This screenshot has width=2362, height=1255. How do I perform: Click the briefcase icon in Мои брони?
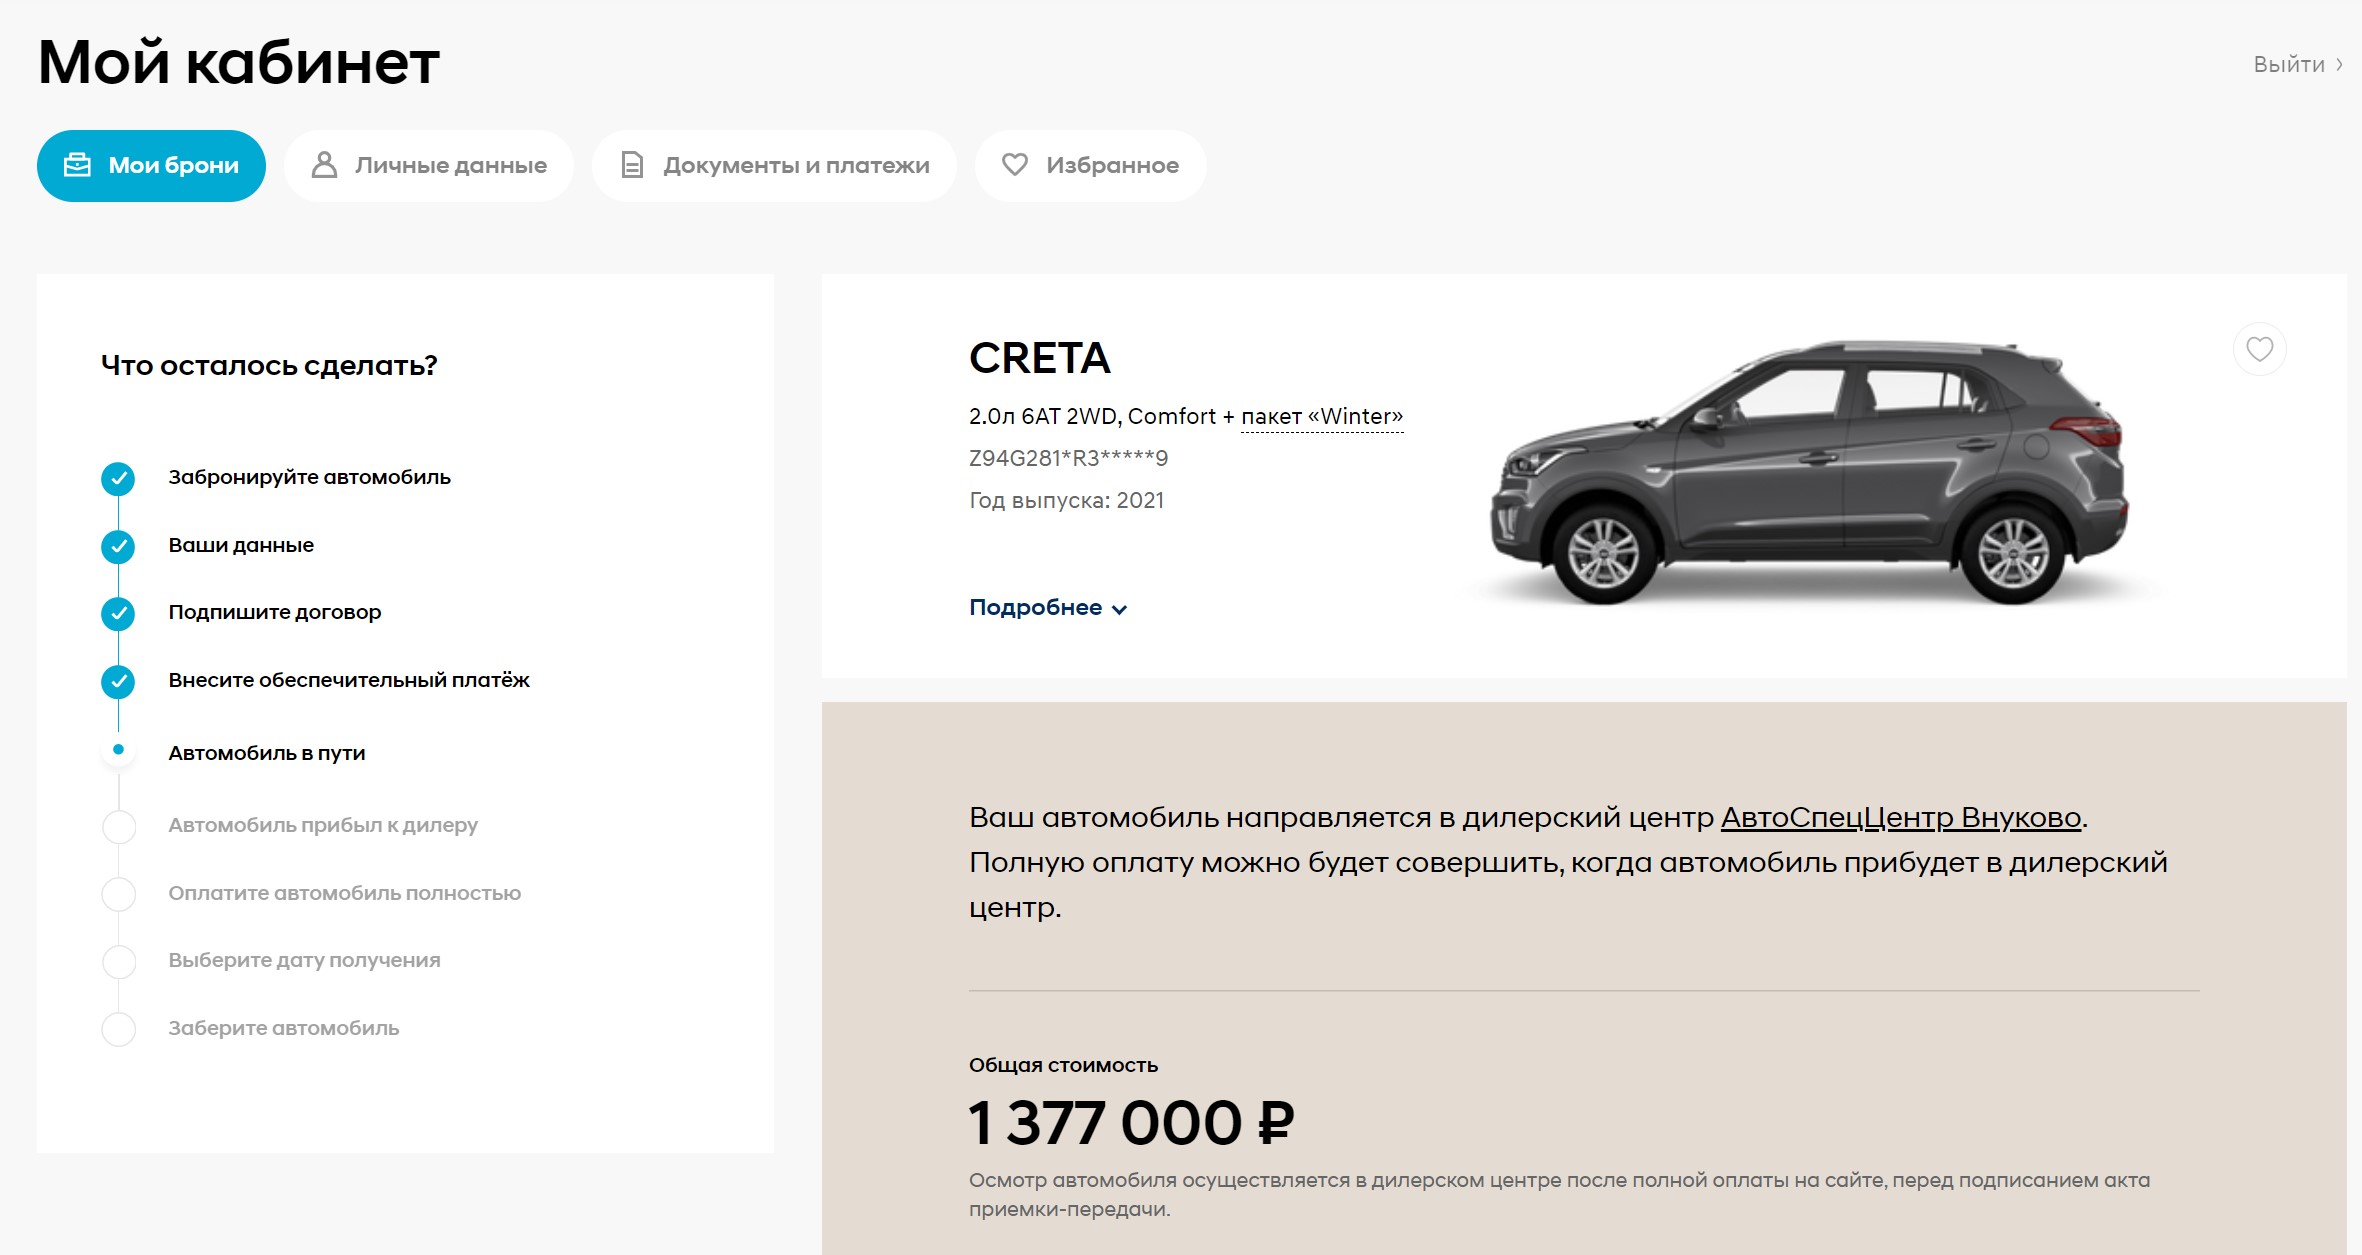[77, 165]
